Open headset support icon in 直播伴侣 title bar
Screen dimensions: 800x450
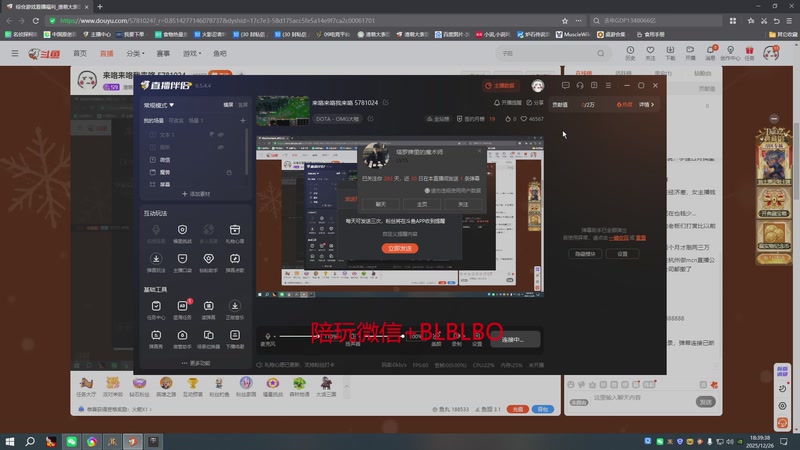click(x=580, y=85)
